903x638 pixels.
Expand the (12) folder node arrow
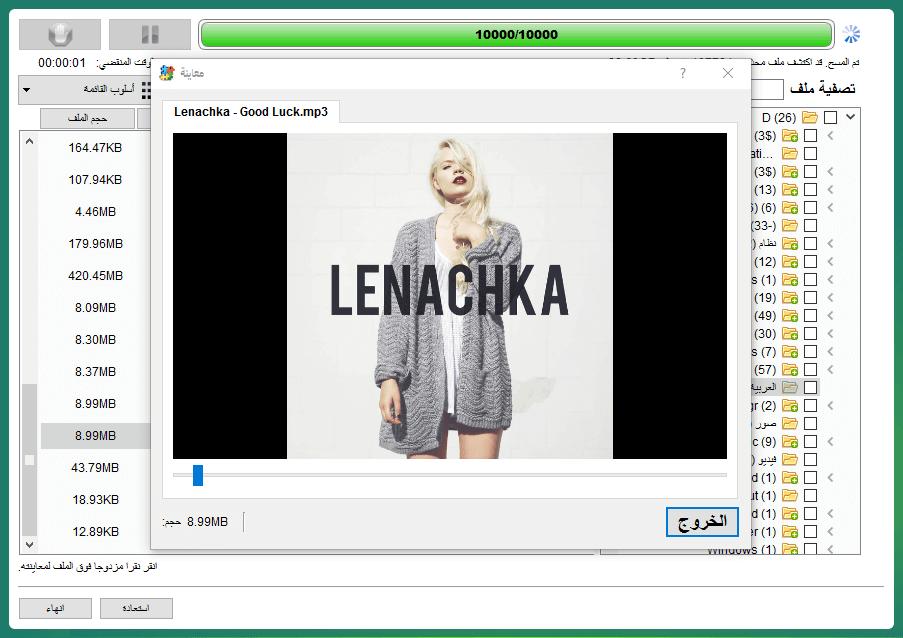tap(830, 261)
